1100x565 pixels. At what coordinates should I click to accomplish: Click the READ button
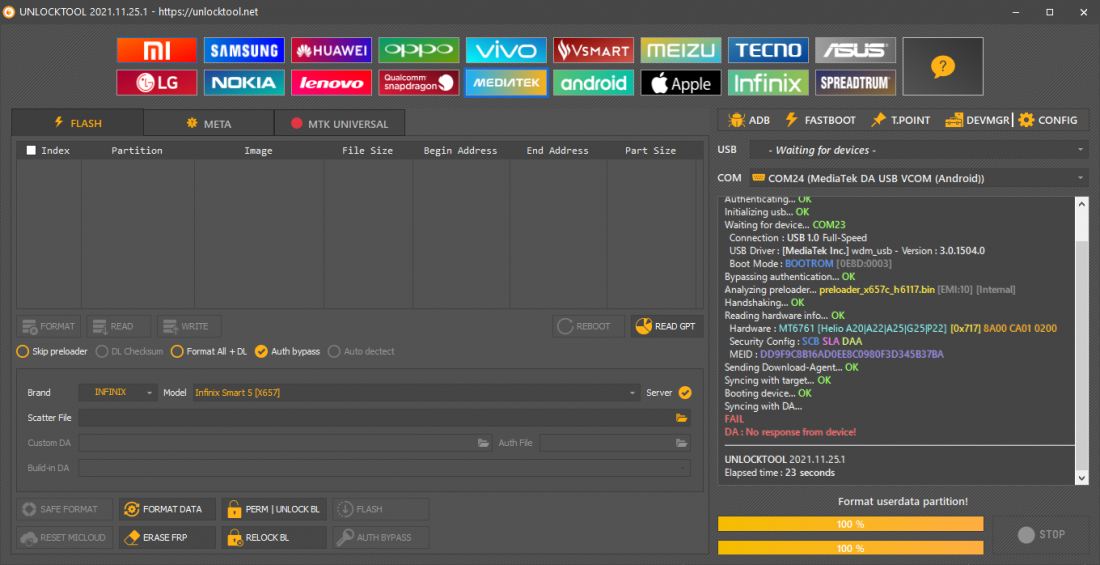[x=119, y=326]
